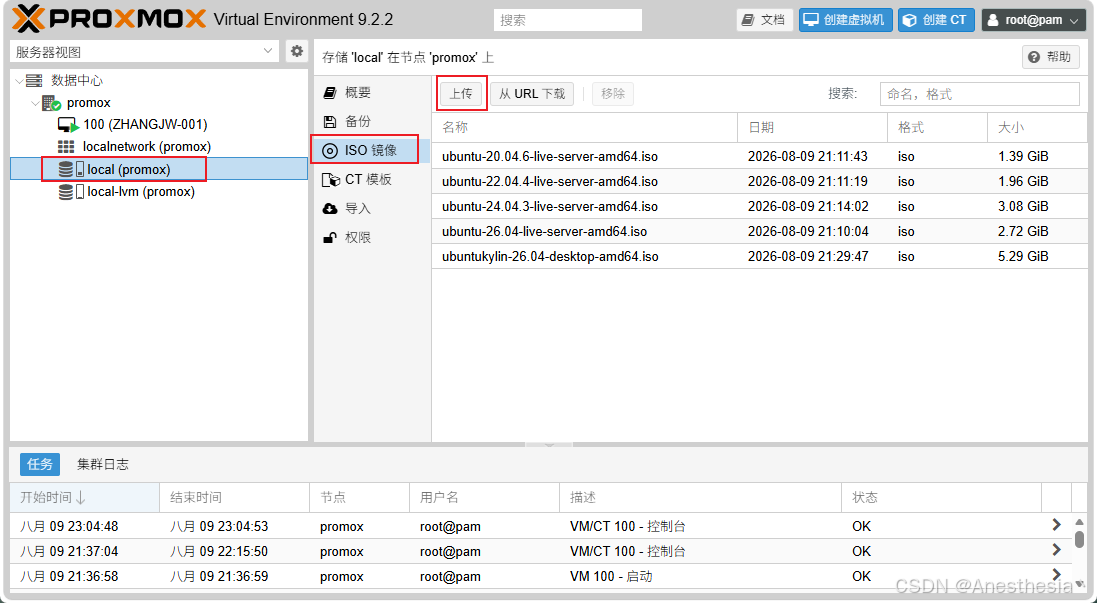1097x603 pixels.
Task: Click the Proxmox logo
Action: [109, 19]
